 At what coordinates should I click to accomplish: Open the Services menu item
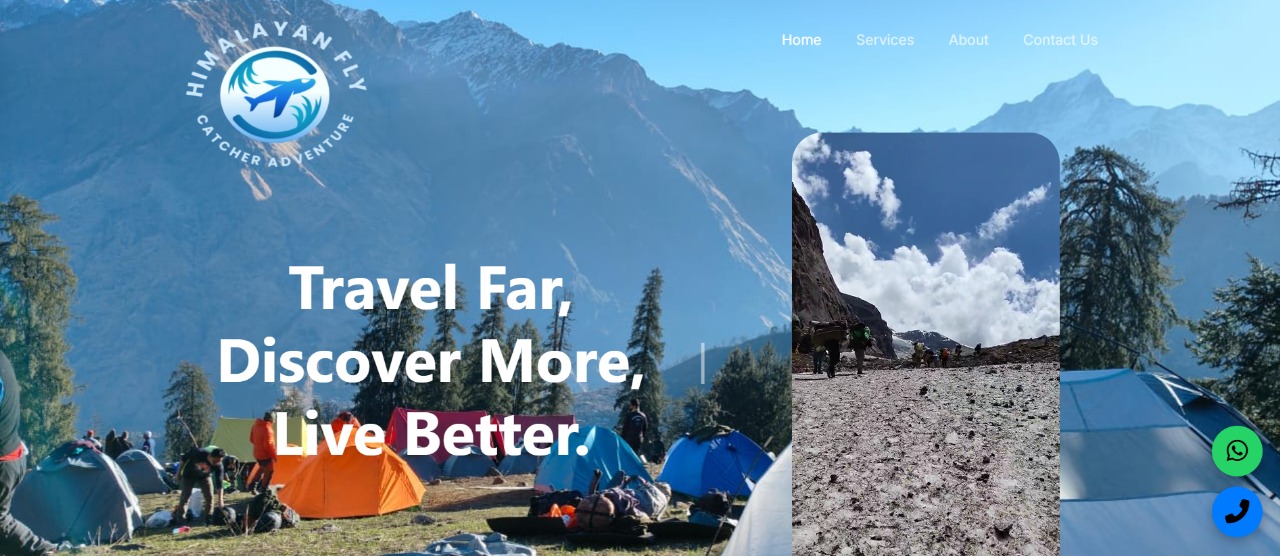[x=885, y=40]
